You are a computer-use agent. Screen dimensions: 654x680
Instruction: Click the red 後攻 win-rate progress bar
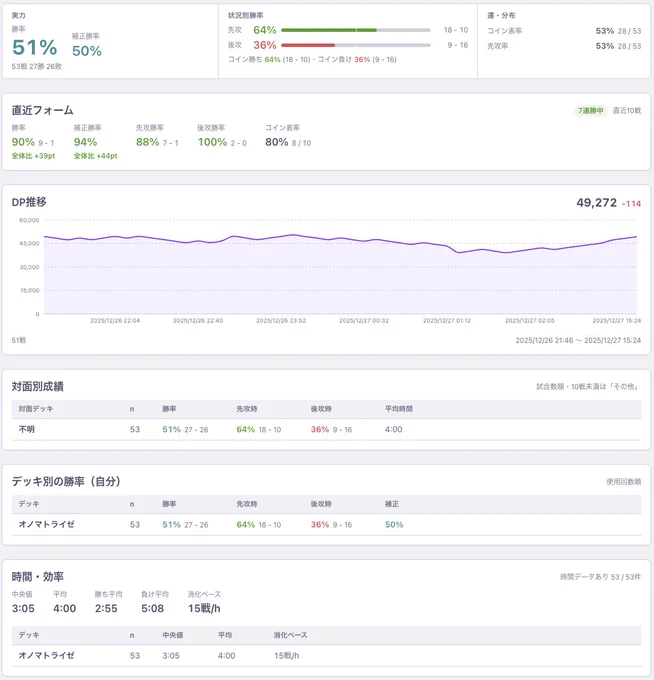pyautogui.click(x=356, y=45)
